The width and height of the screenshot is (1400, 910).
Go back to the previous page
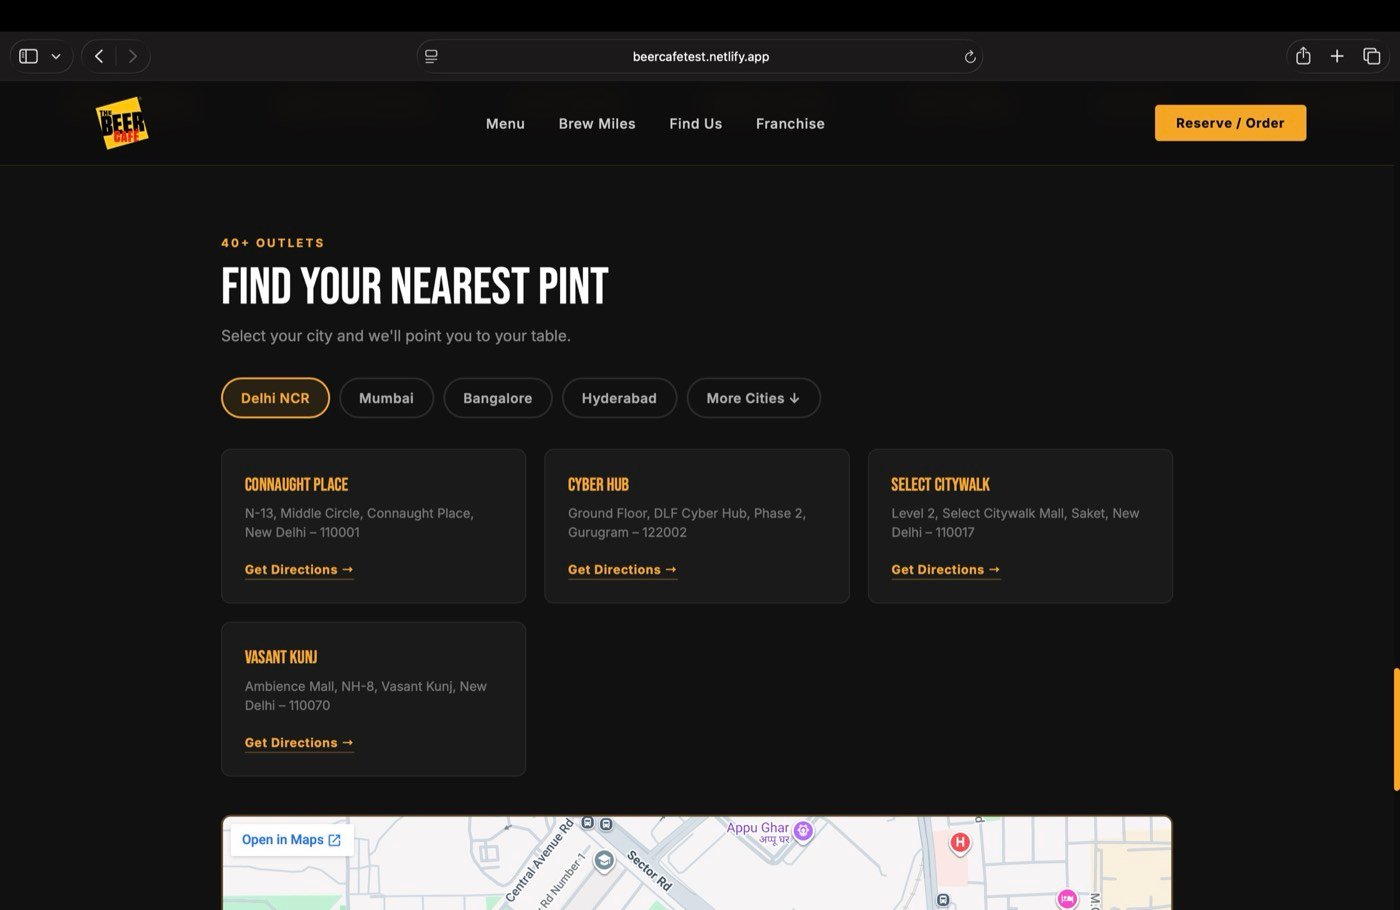(99, 56)
